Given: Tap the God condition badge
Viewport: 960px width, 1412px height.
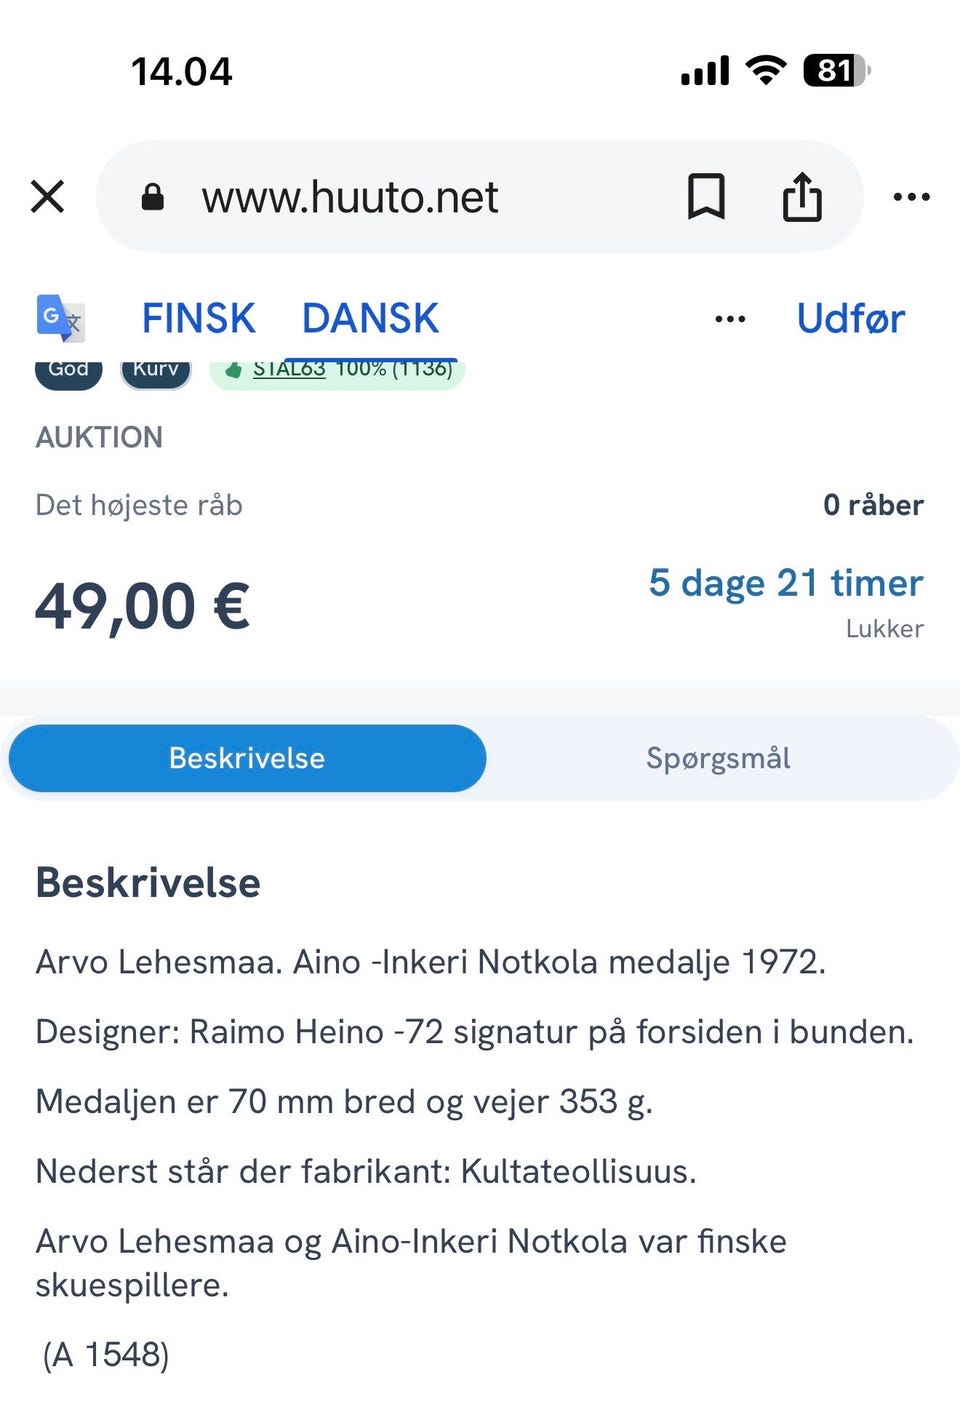Looking at the screenshot, I should click(68, 370).
